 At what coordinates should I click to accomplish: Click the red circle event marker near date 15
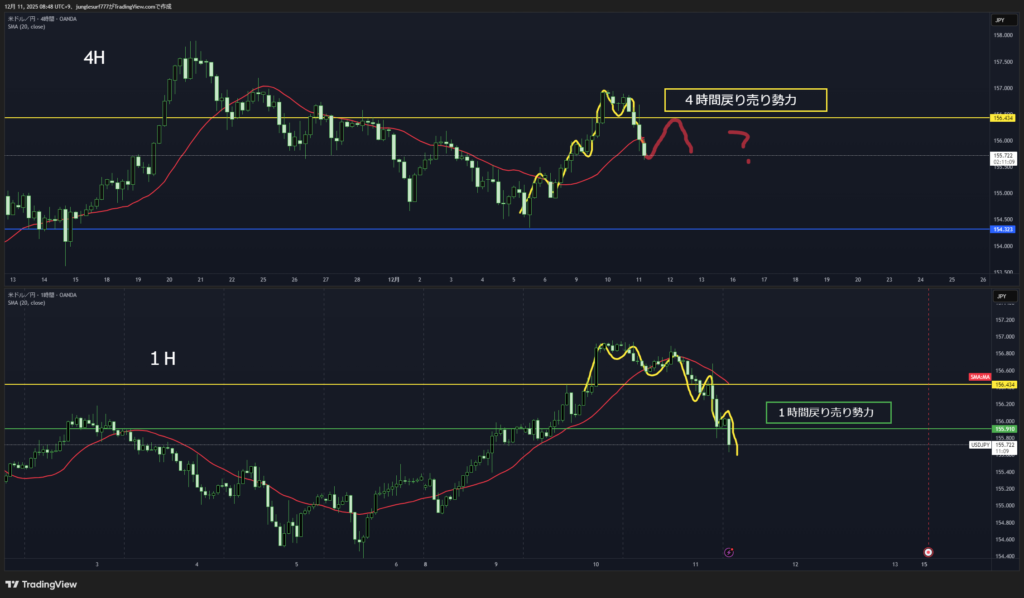(928, 551)
